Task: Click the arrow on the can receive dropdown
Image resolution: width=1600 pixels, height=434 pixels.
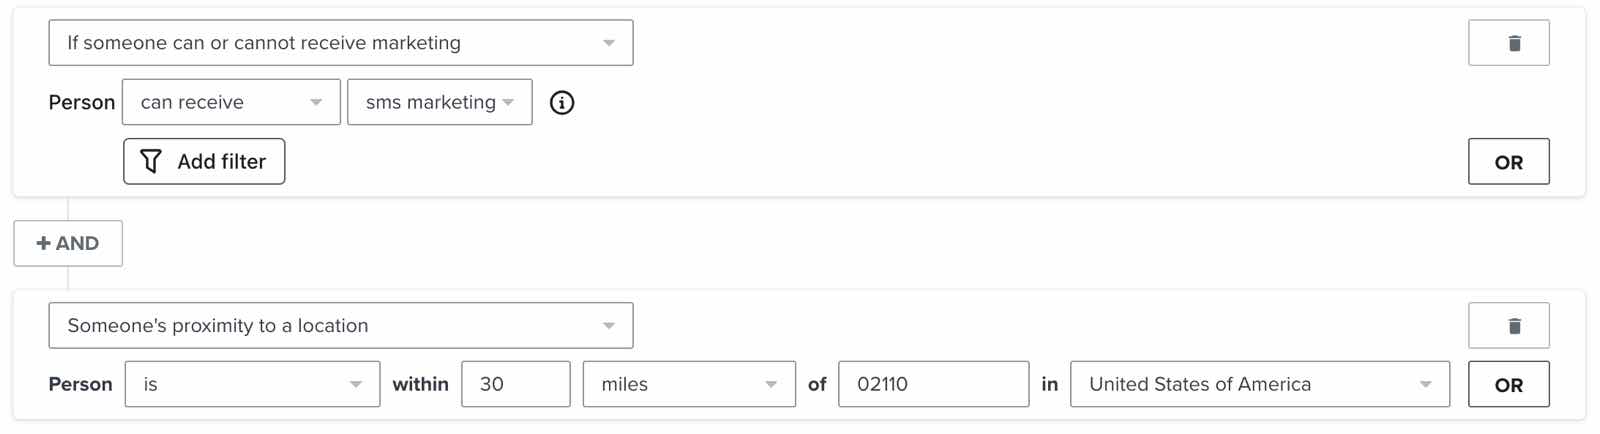Action: [316, 102]
